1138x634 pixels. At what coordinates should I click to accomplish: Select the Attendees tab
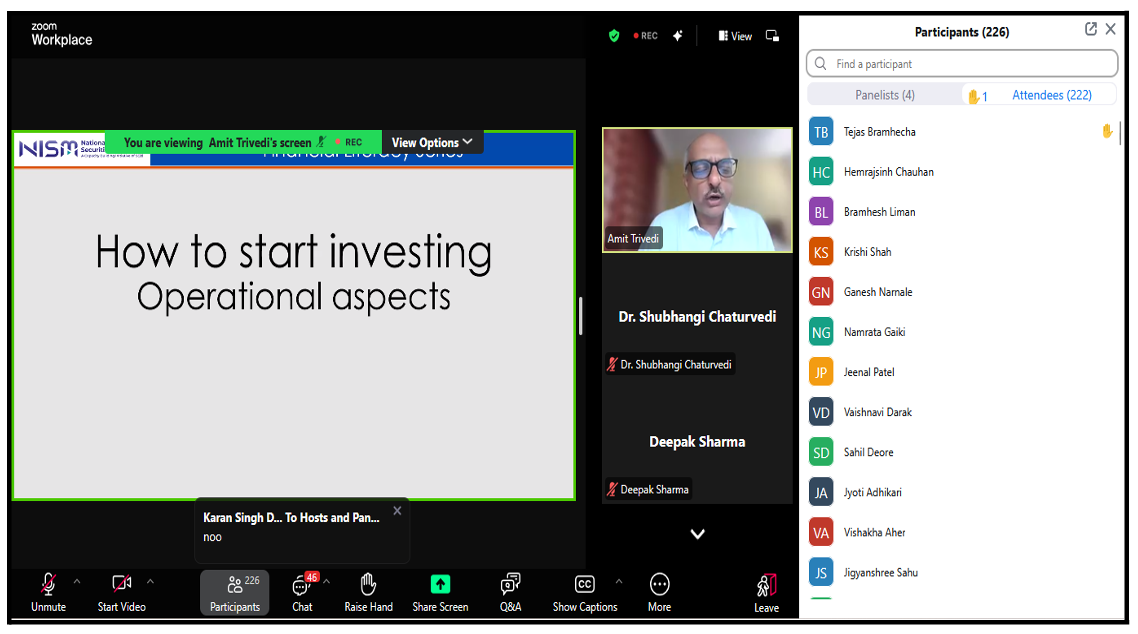[x=1051, y=95]
